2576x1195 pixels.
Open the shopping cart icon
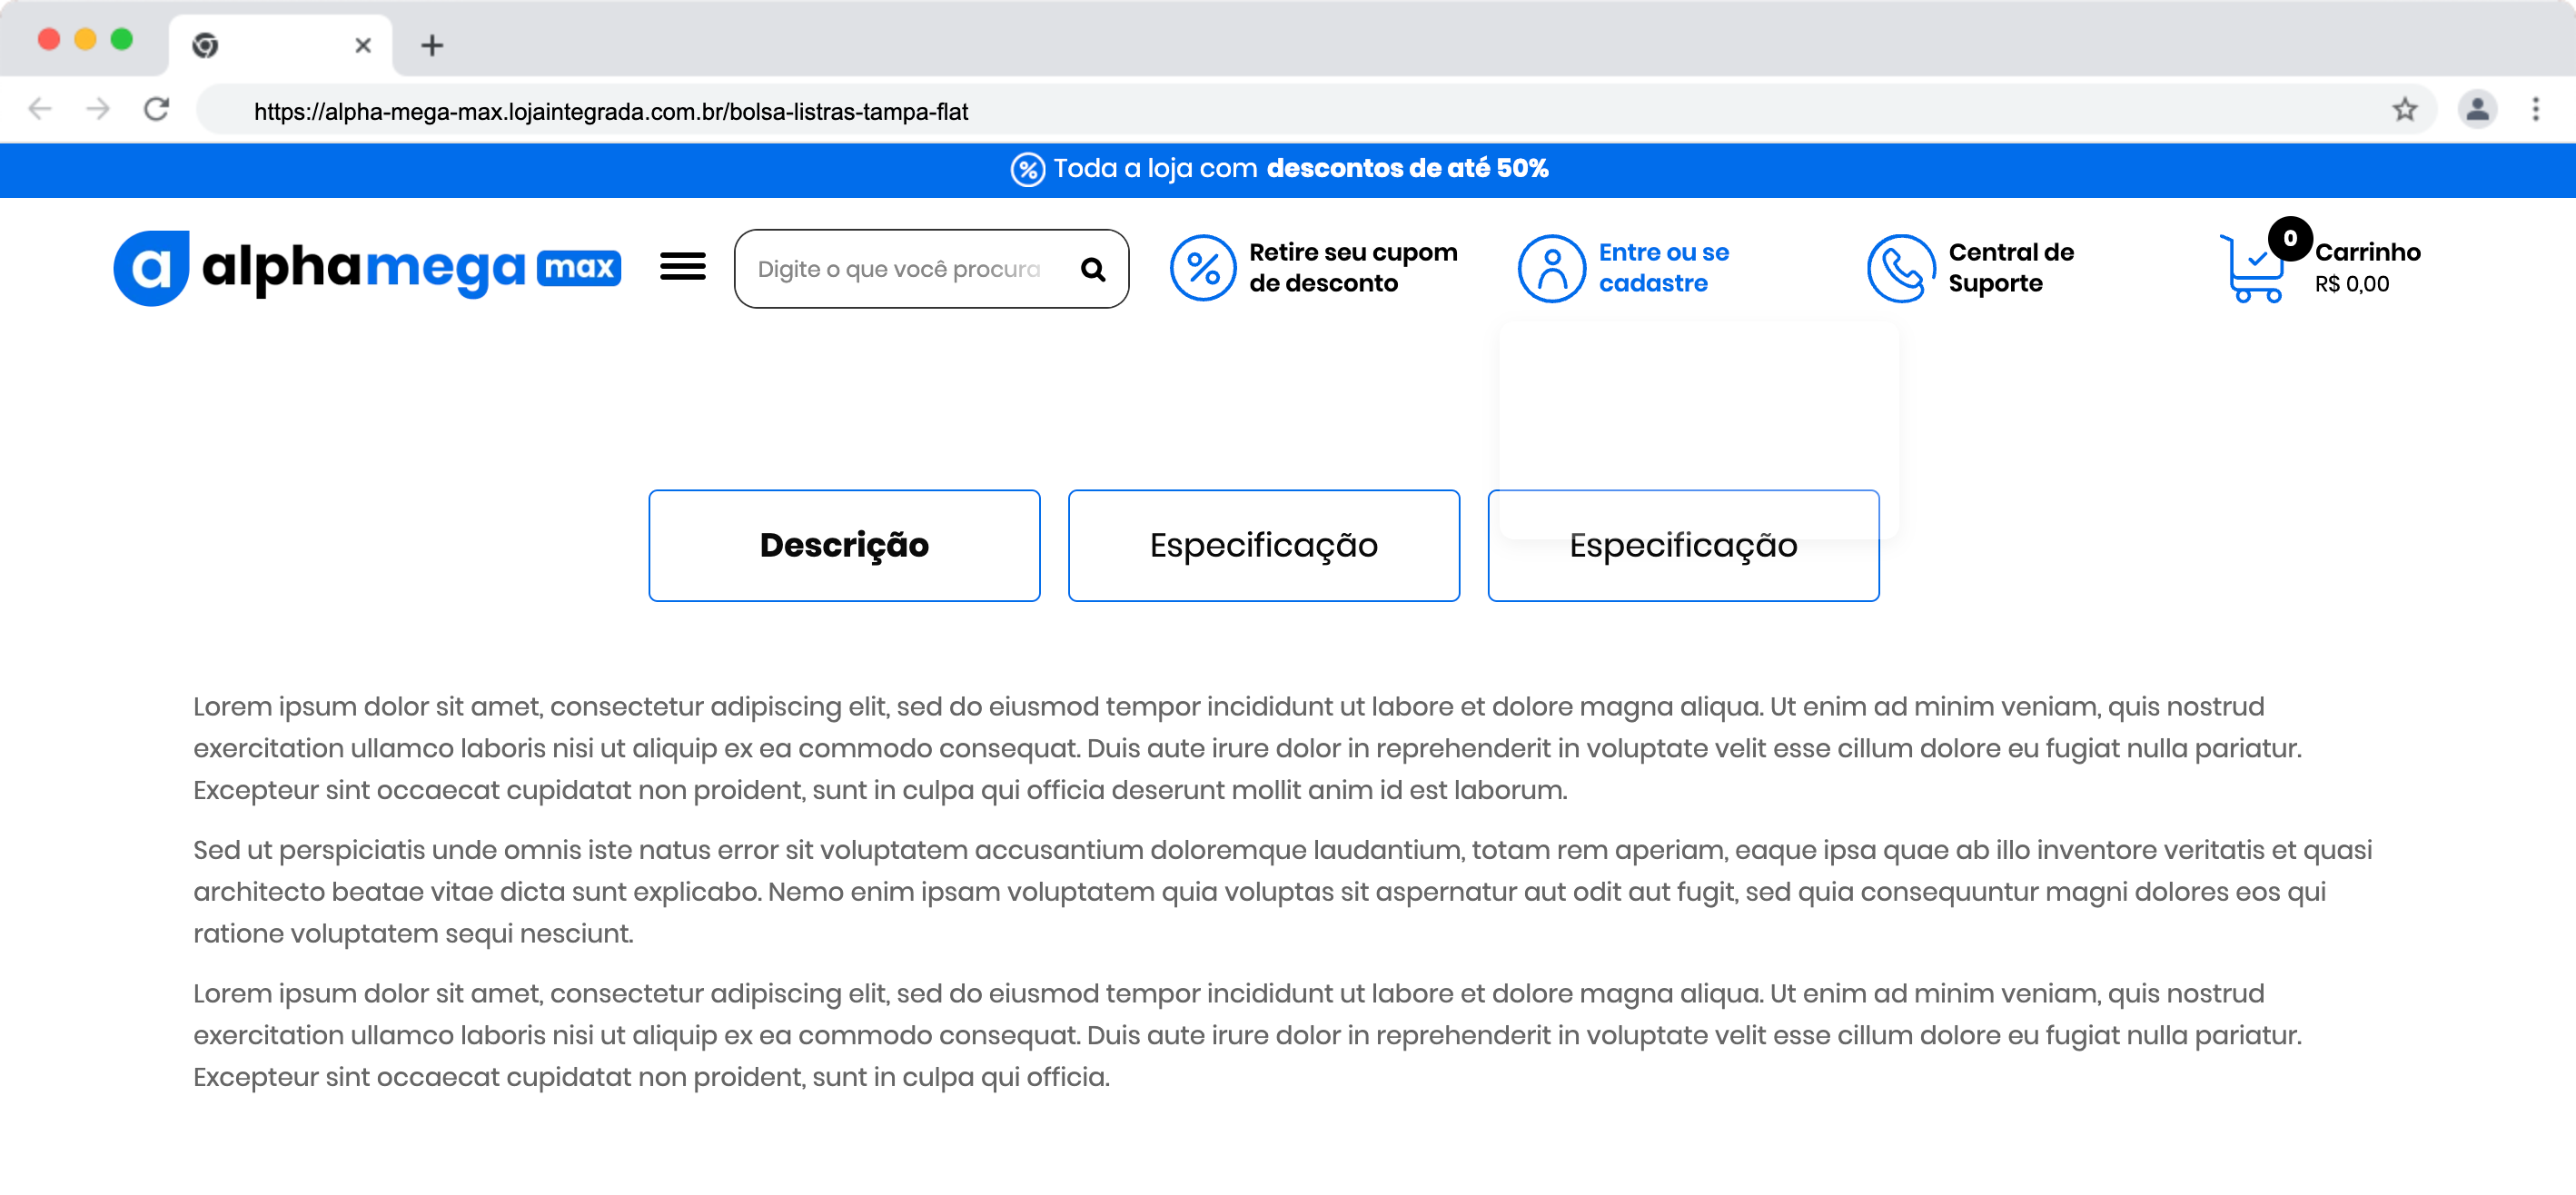[x=2253, y=268]
